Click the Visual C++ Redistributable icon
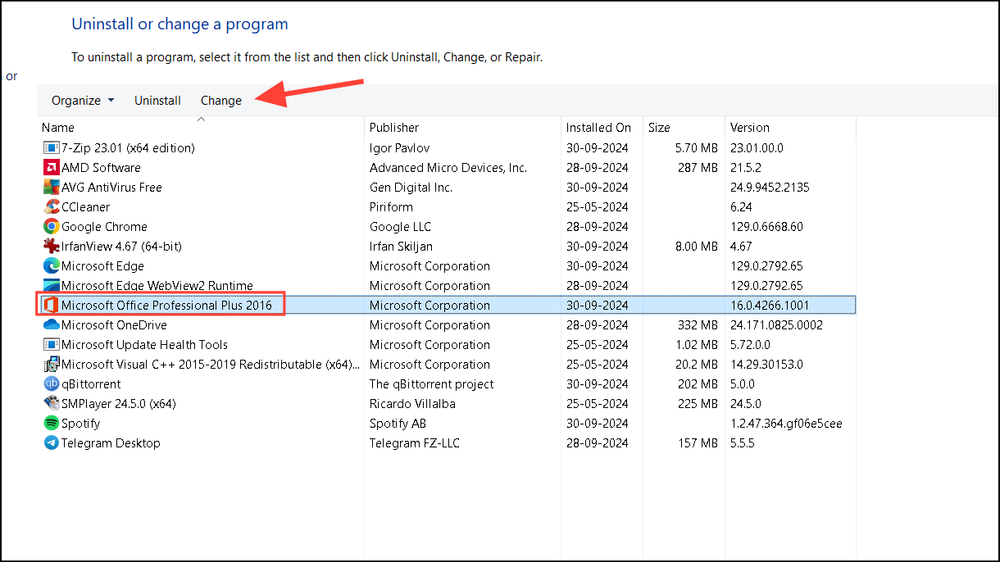 tap(51, 365)
